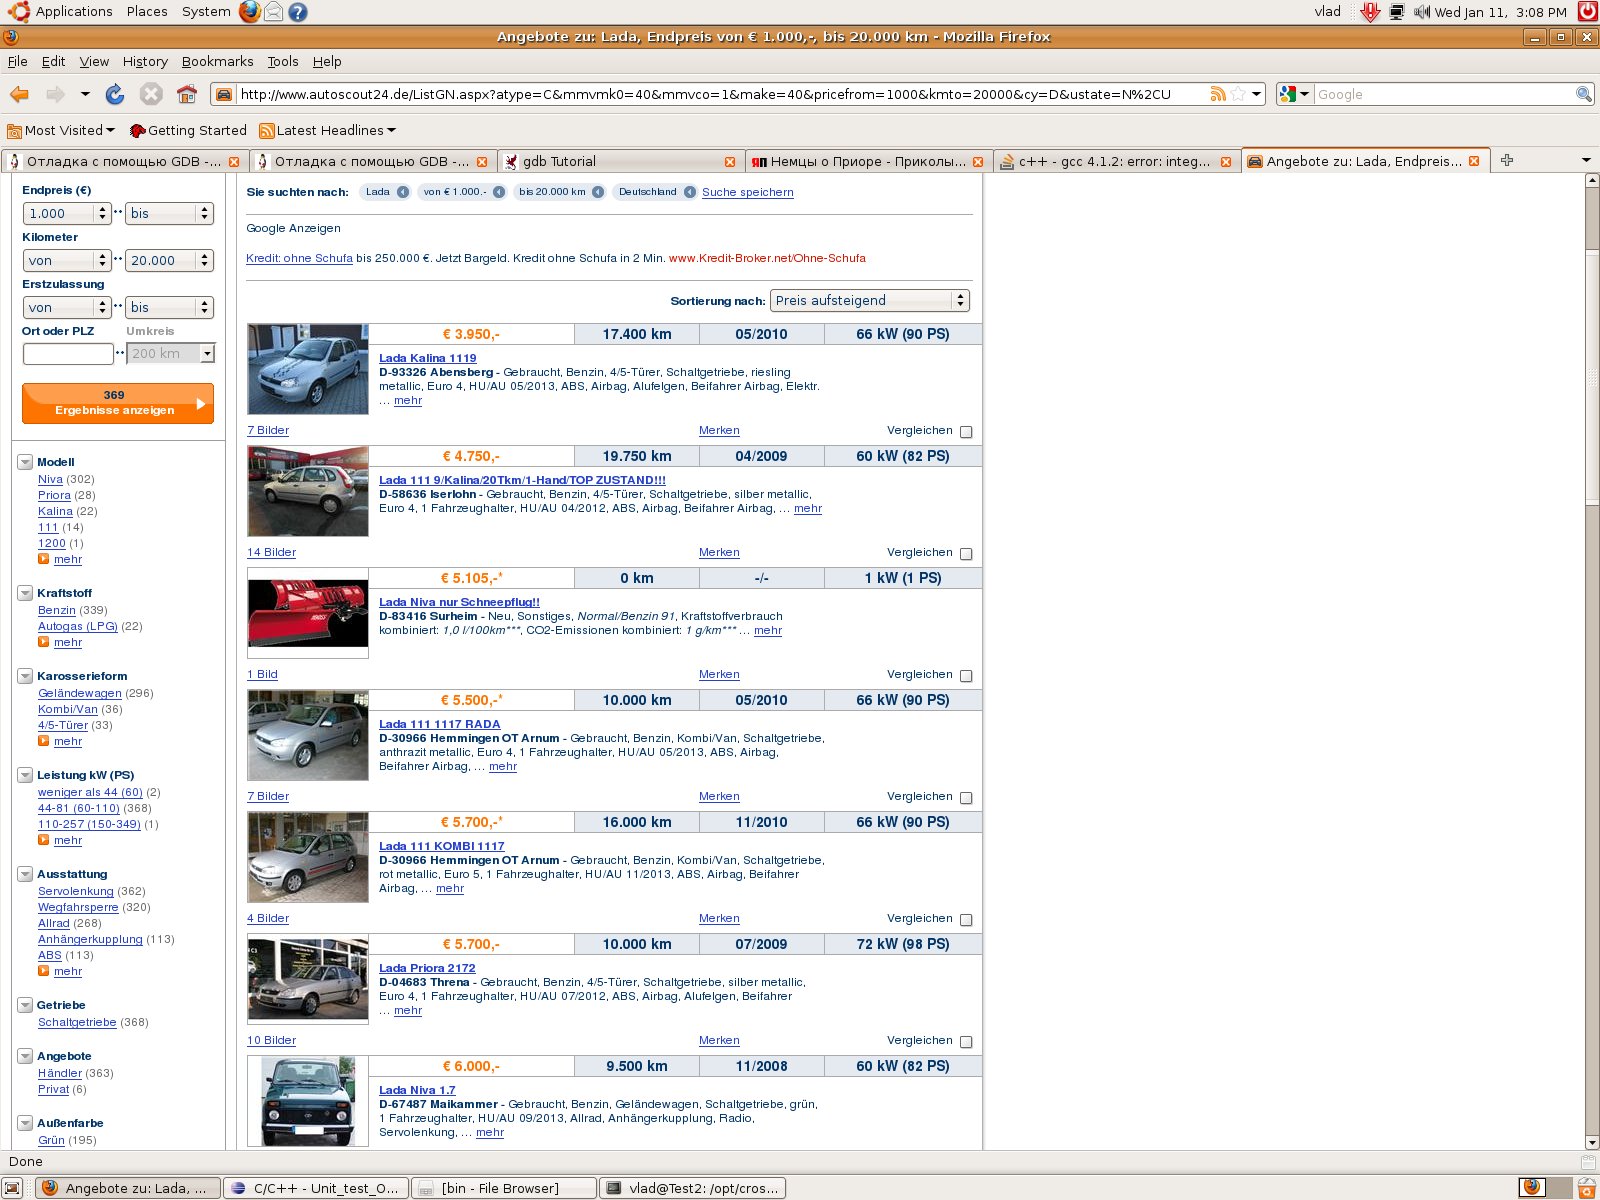Click the network monitor tray icon
Image resolution: width=1600 pixels, height=1200 pixels.
click(x=1396, y=12)
